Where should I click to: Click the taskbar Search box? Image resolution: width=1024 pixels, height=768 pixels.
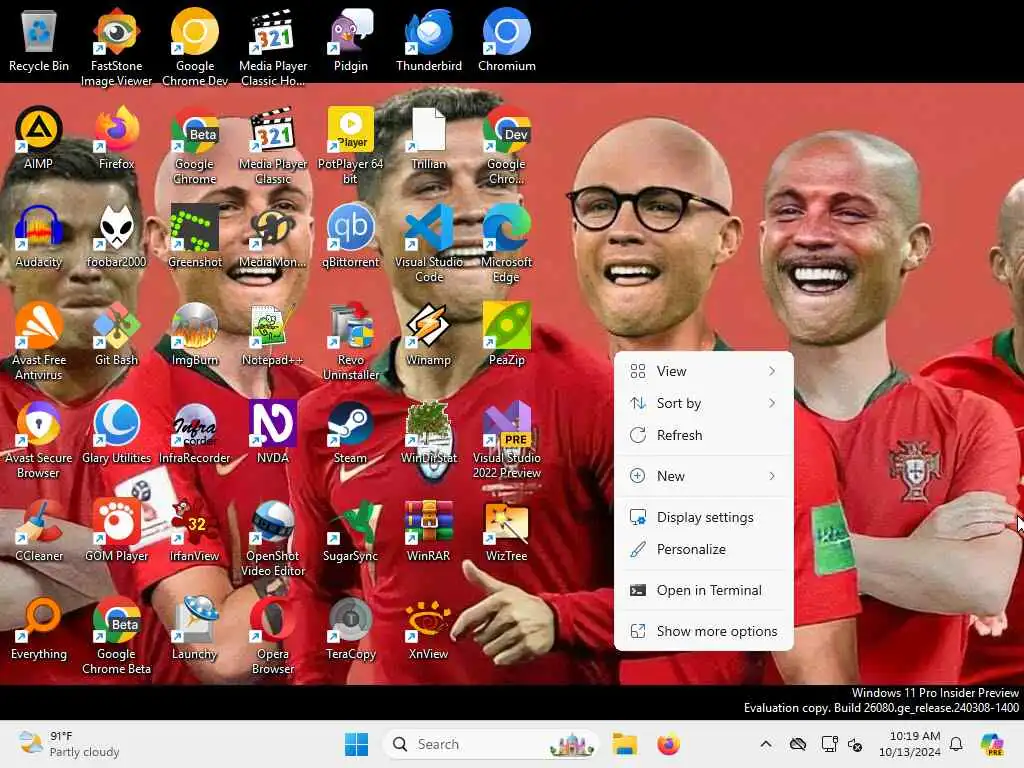(490, 744)
